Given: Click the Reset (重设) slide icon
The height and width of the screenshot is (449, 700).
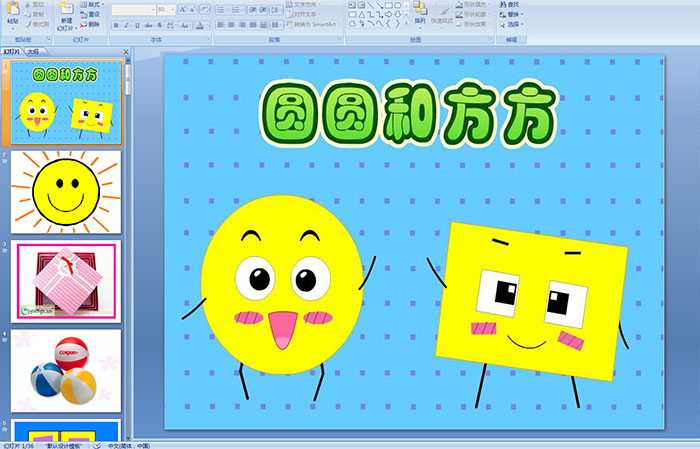Looking at the screenshot, I should pyautogui.click(x=84, y=14).
